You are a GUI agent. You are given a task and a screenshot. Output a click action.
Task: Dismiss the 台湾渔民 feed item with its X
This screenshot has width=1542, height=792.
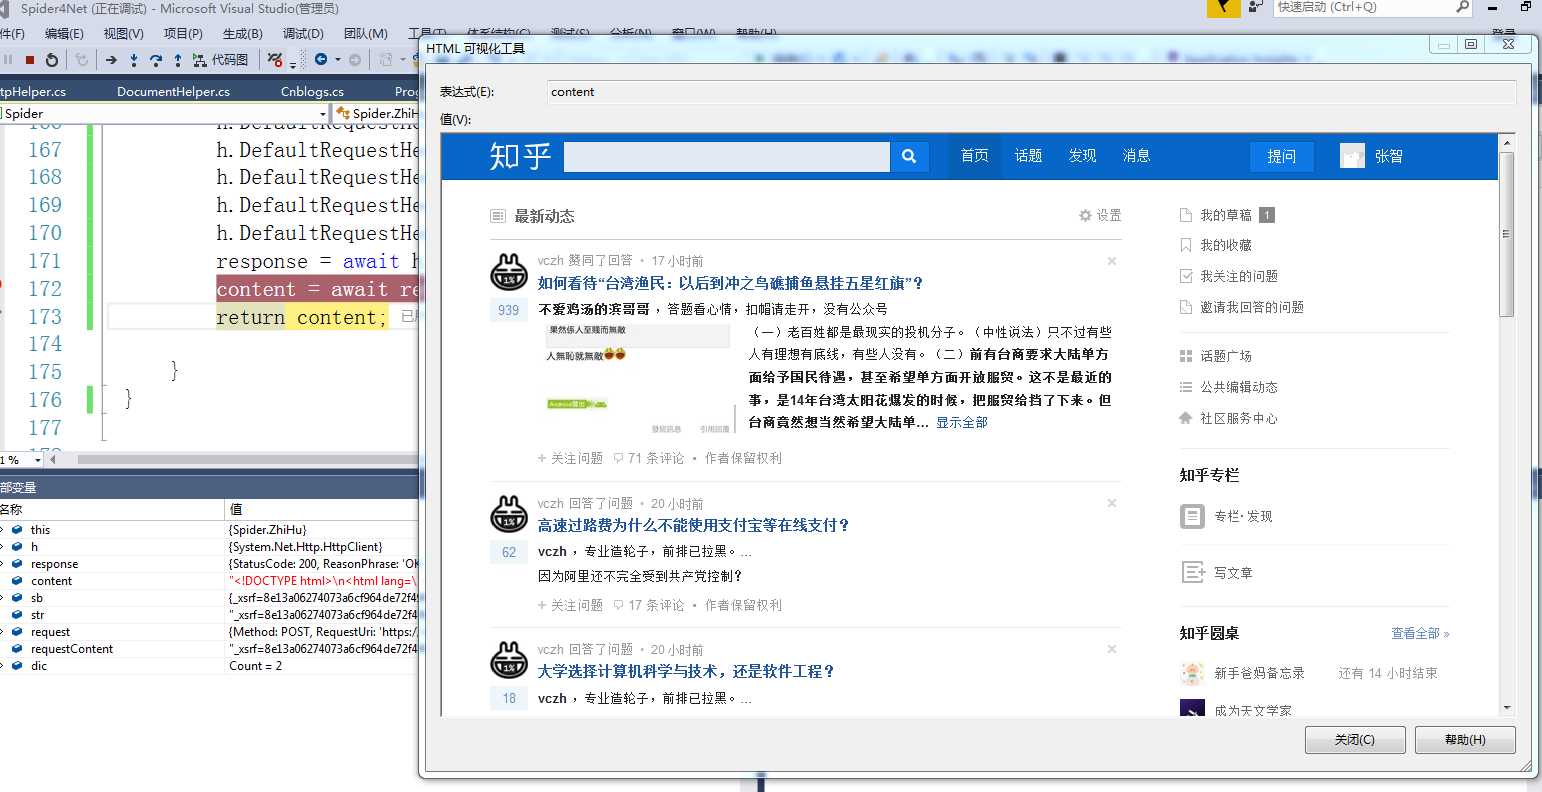(1112, 261)
